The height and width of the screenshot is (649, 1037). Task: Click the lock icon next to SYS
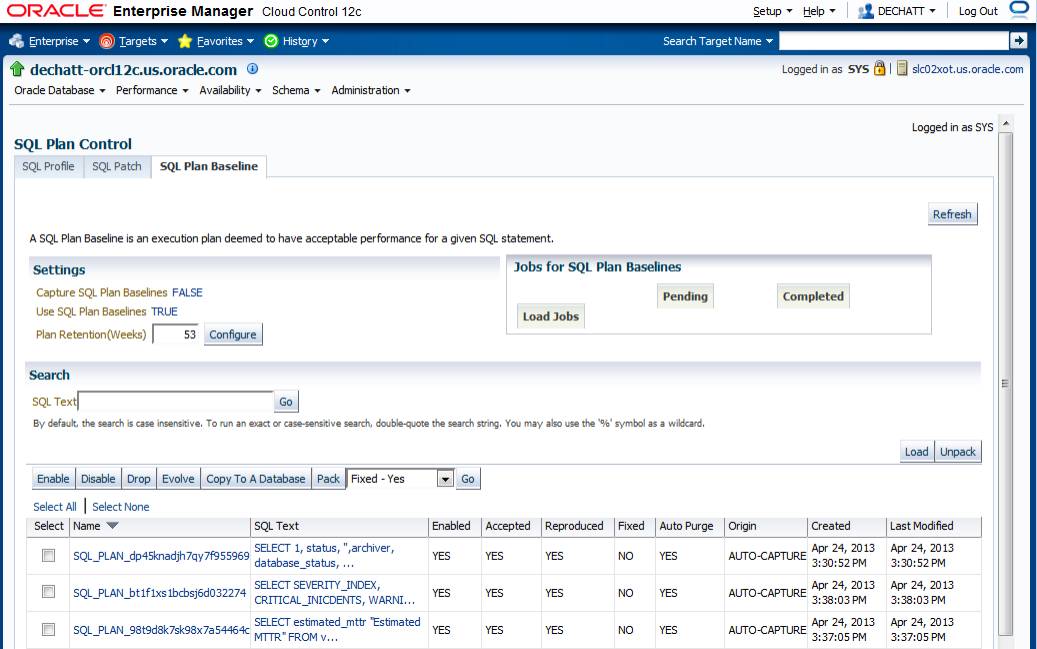879,67
